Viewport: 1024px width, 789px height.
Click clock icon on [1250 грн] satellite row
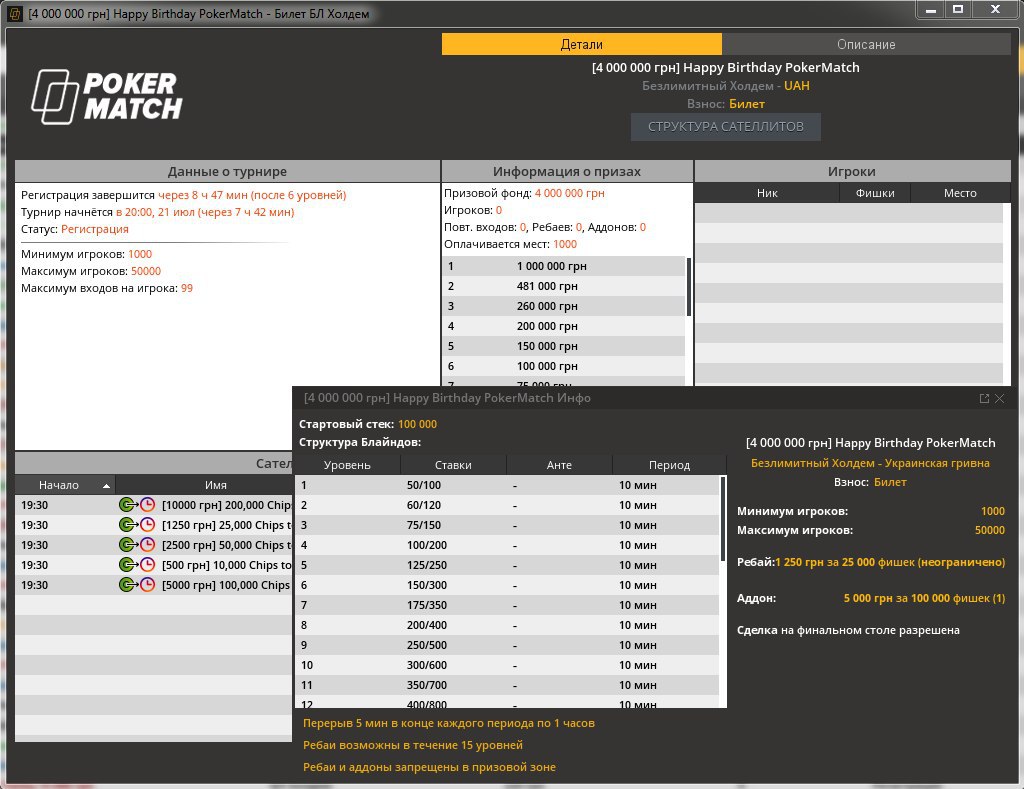click(x=147, y=525)
